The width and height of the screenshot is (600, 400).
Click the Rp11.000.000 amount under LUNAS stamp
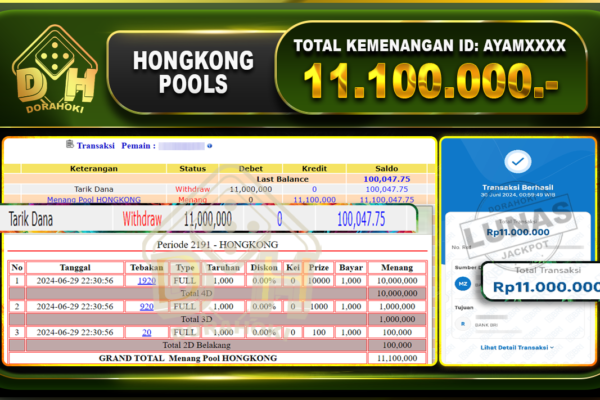tap(518, 232)
